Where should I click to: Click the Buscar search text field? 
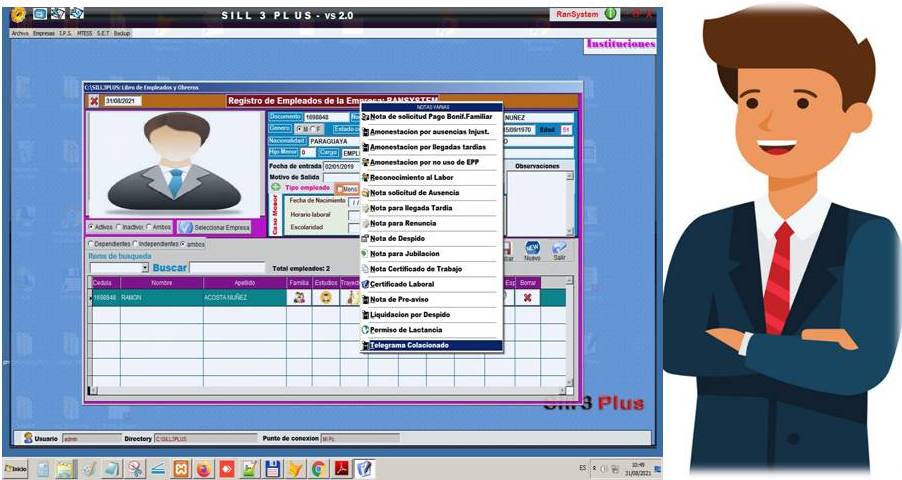point(227,268)
